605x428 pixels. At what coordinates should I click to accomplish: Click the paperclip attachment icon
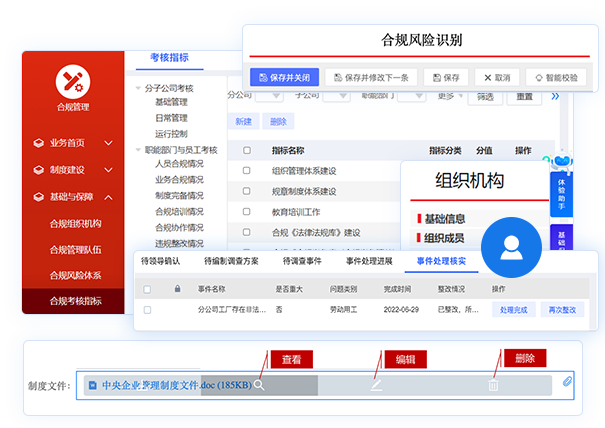coord(567,382)
